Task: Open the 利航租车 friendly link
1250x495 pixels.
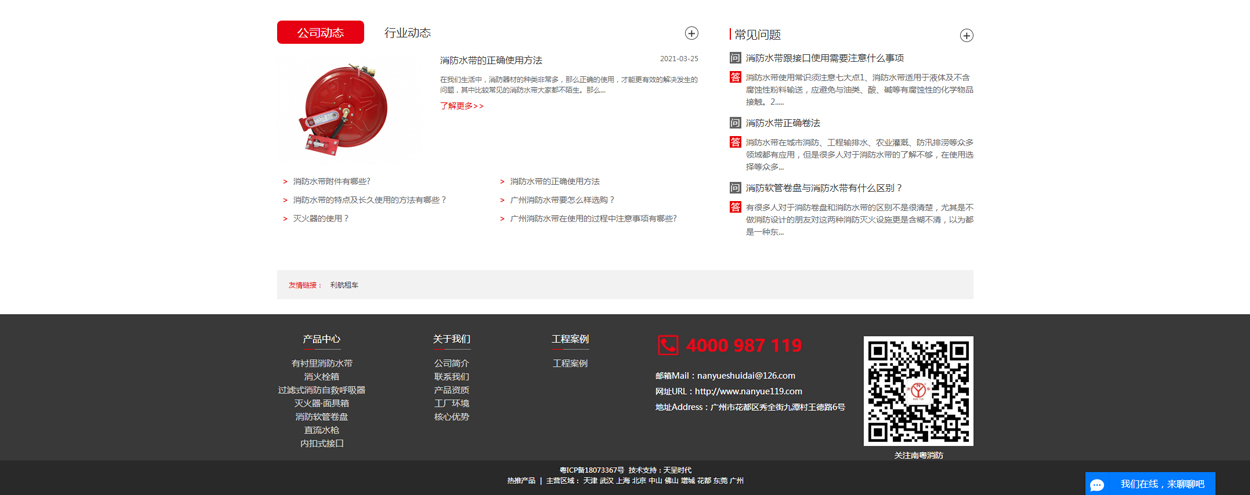Action: [x=344, y=285]
